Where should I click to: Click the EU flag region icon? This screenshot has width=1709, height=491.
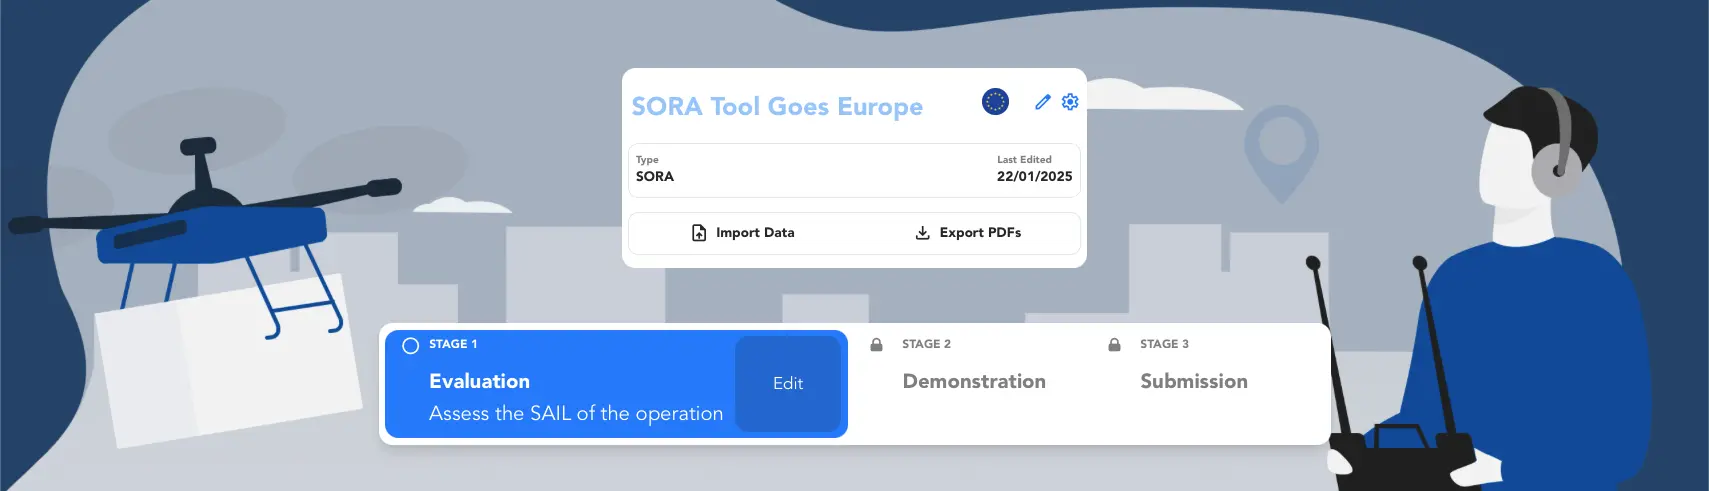(995, 102)
